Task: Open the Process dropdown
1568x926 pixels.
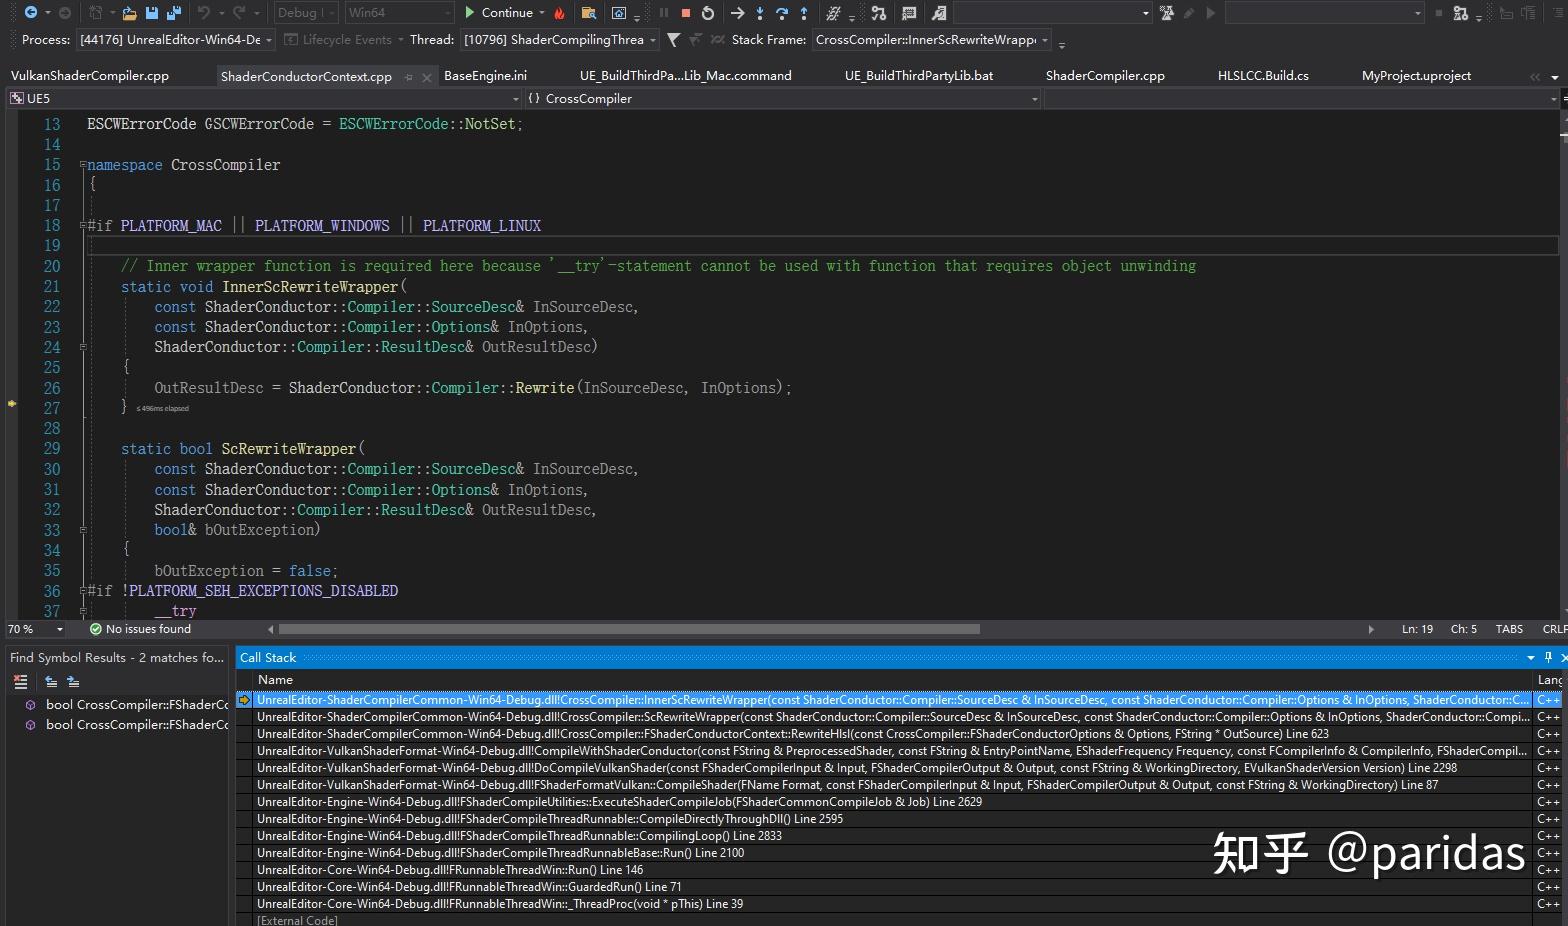Action: pyautogui.click(x=172, y=40)
